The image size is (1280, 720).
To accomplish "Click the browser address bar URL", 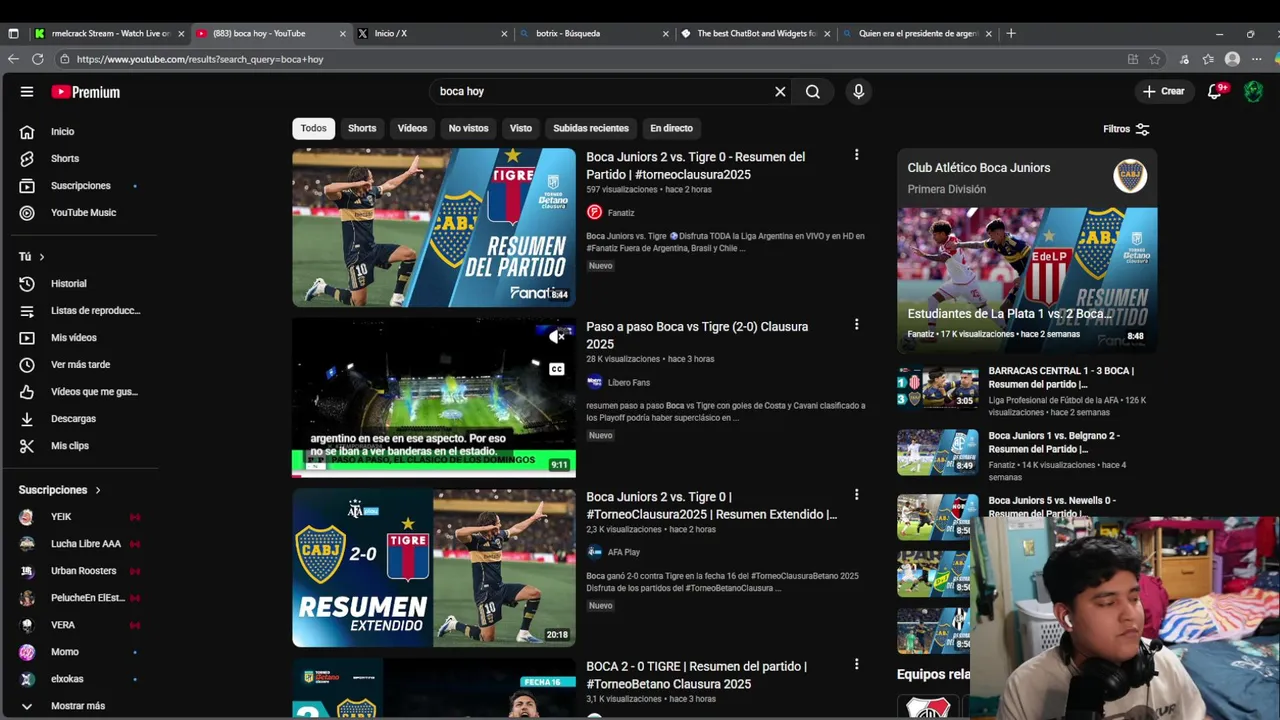I will [x=200, y=59].
